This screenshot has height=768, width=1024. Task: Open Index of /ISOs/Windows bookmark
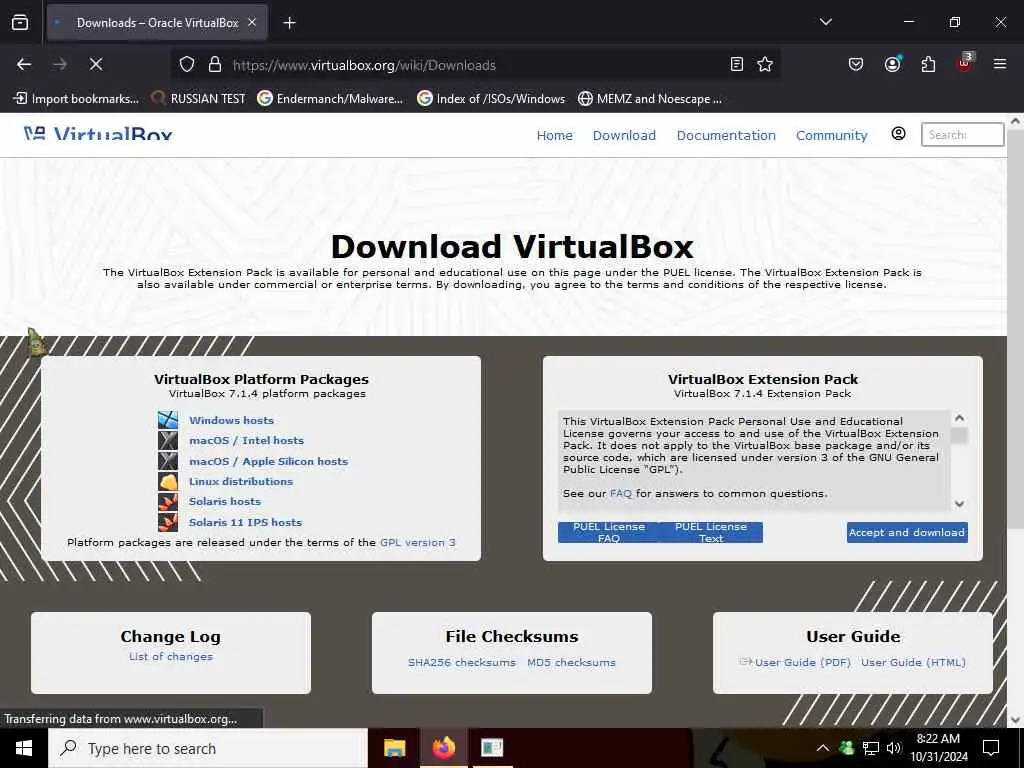click(x=491, y=99)
